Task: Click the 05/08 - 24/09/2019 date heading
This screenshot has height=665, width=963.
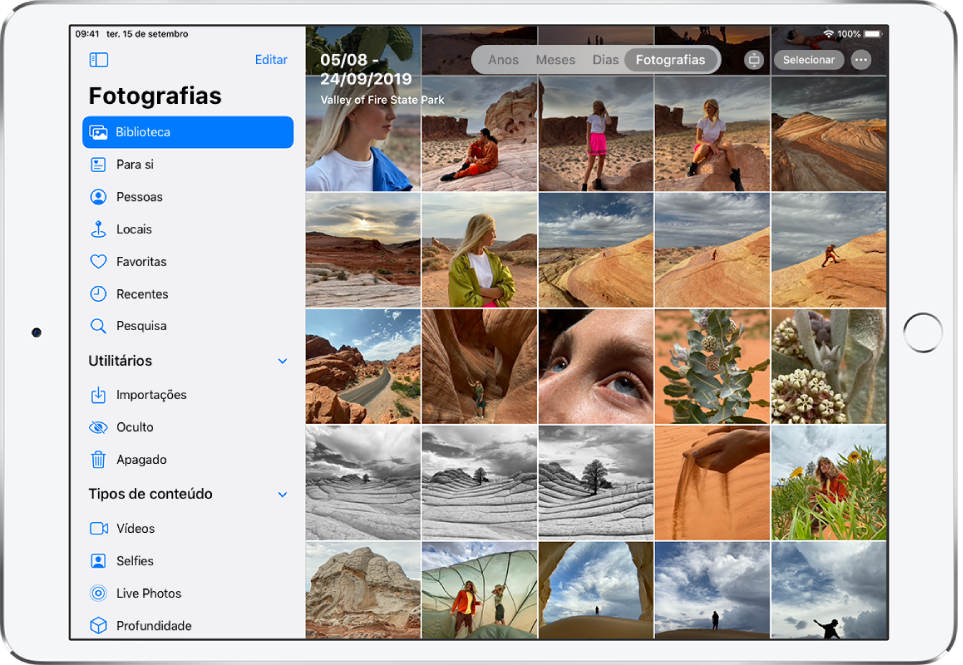Action: coord(366,69)
